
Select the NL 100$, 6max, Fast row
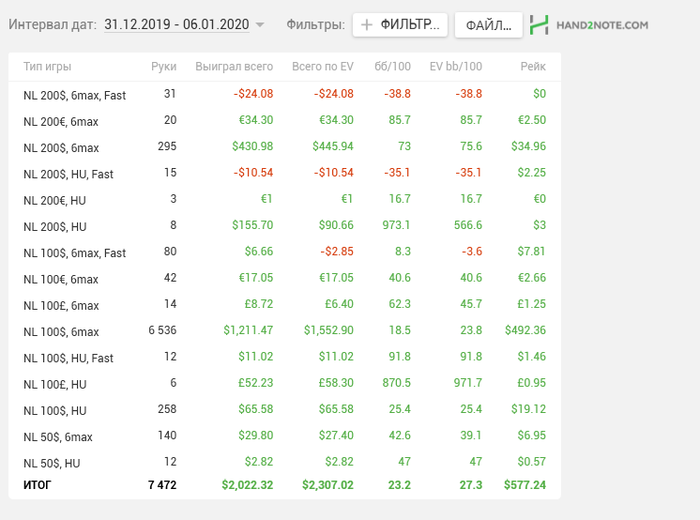(284, 252)
